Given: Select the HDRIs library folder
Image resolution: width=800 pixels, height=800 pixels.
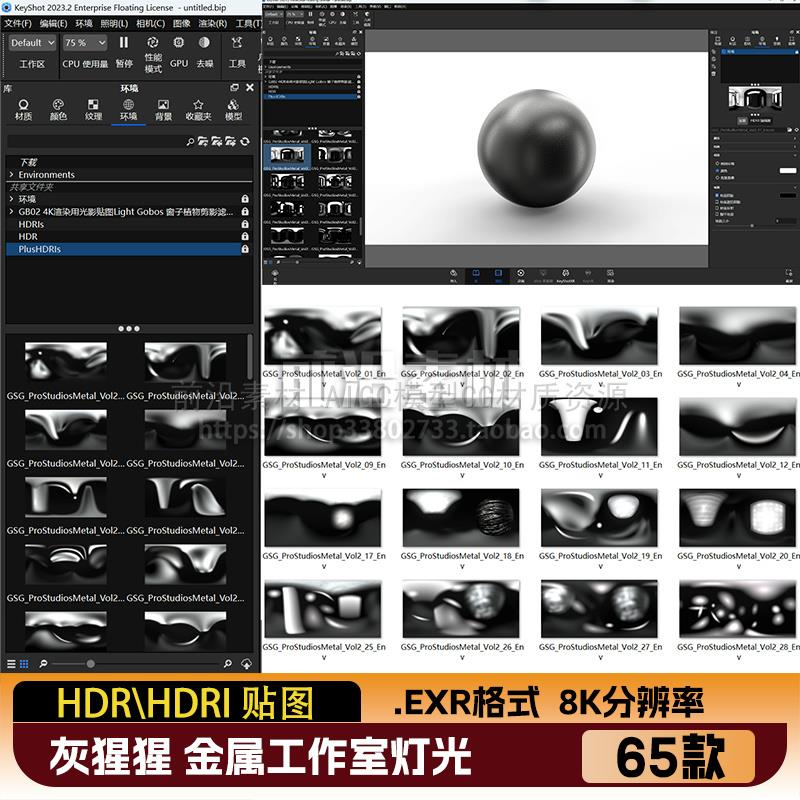Looking at the screenshot, I should click(x=30, y=224).
